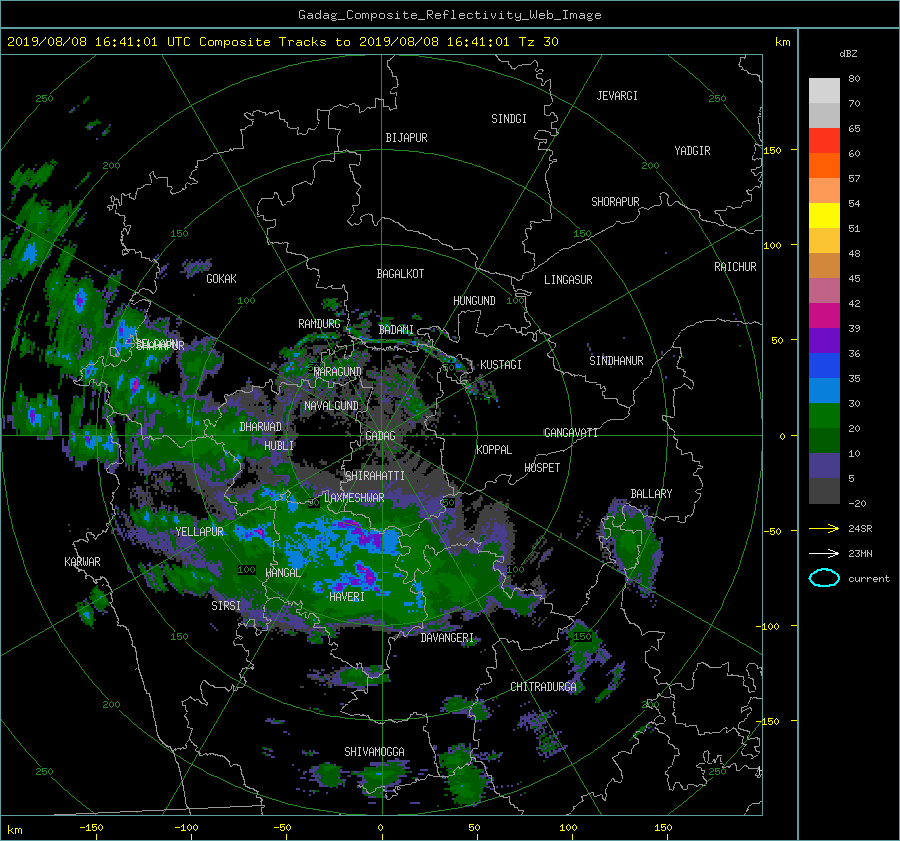This screenshot has height=841, width=900.
Task: Click the CHITRADURGA city label
Action: click(x=544, y=687)
